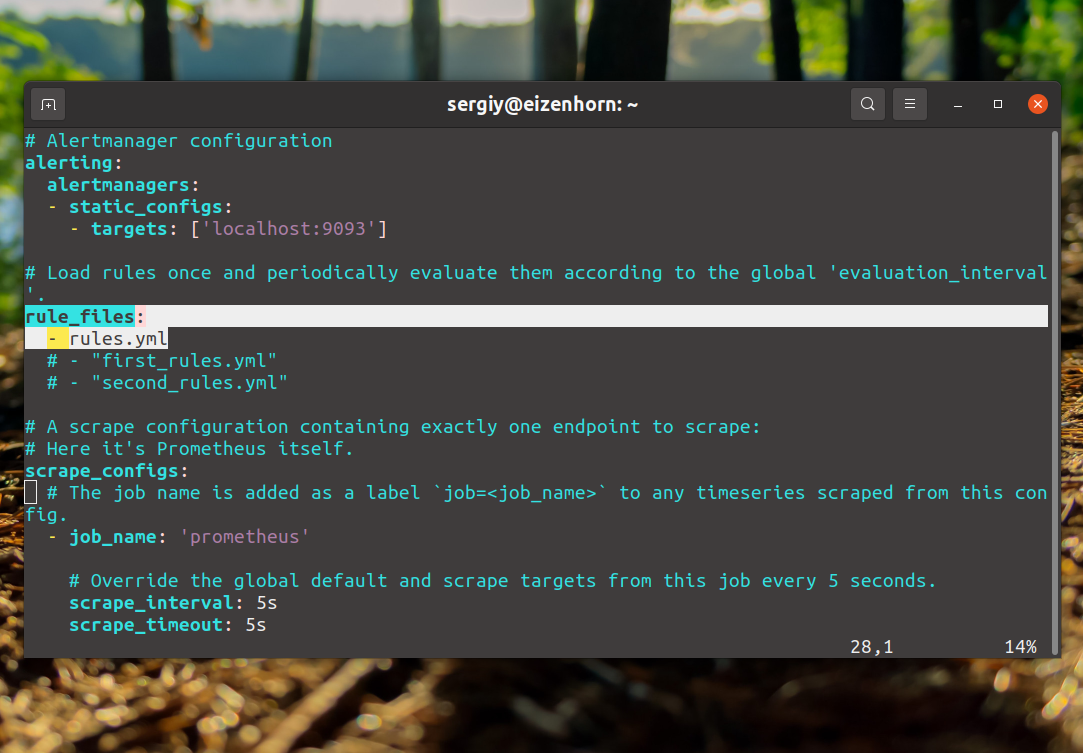The image size is (1083, 753).
Task: Click the 5s value after scrape_interval
Action: click(267, 603)
